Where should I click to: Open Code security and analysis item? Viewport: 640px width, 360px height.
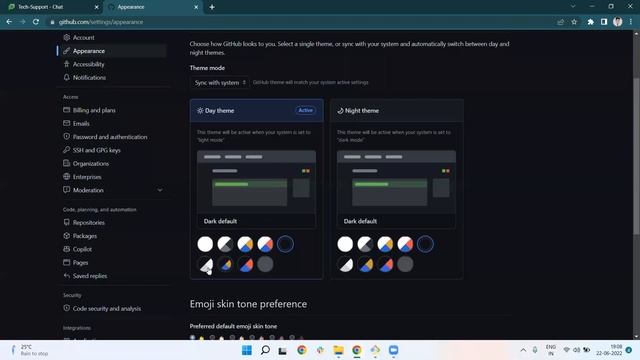click(x=107, y=309)
